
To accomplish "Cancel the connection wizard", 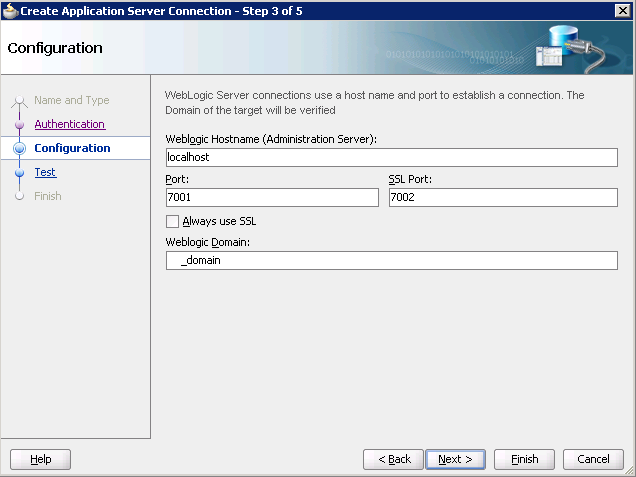I will point(593,459).
